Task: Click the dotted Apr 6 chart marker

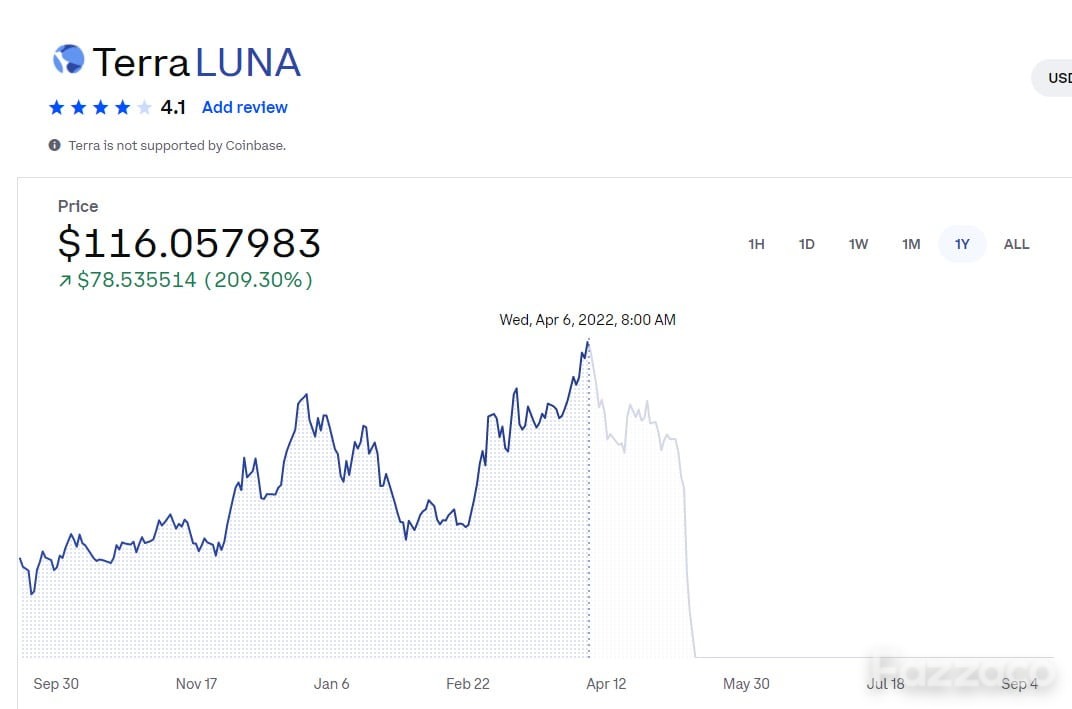Action: point(589,499)
